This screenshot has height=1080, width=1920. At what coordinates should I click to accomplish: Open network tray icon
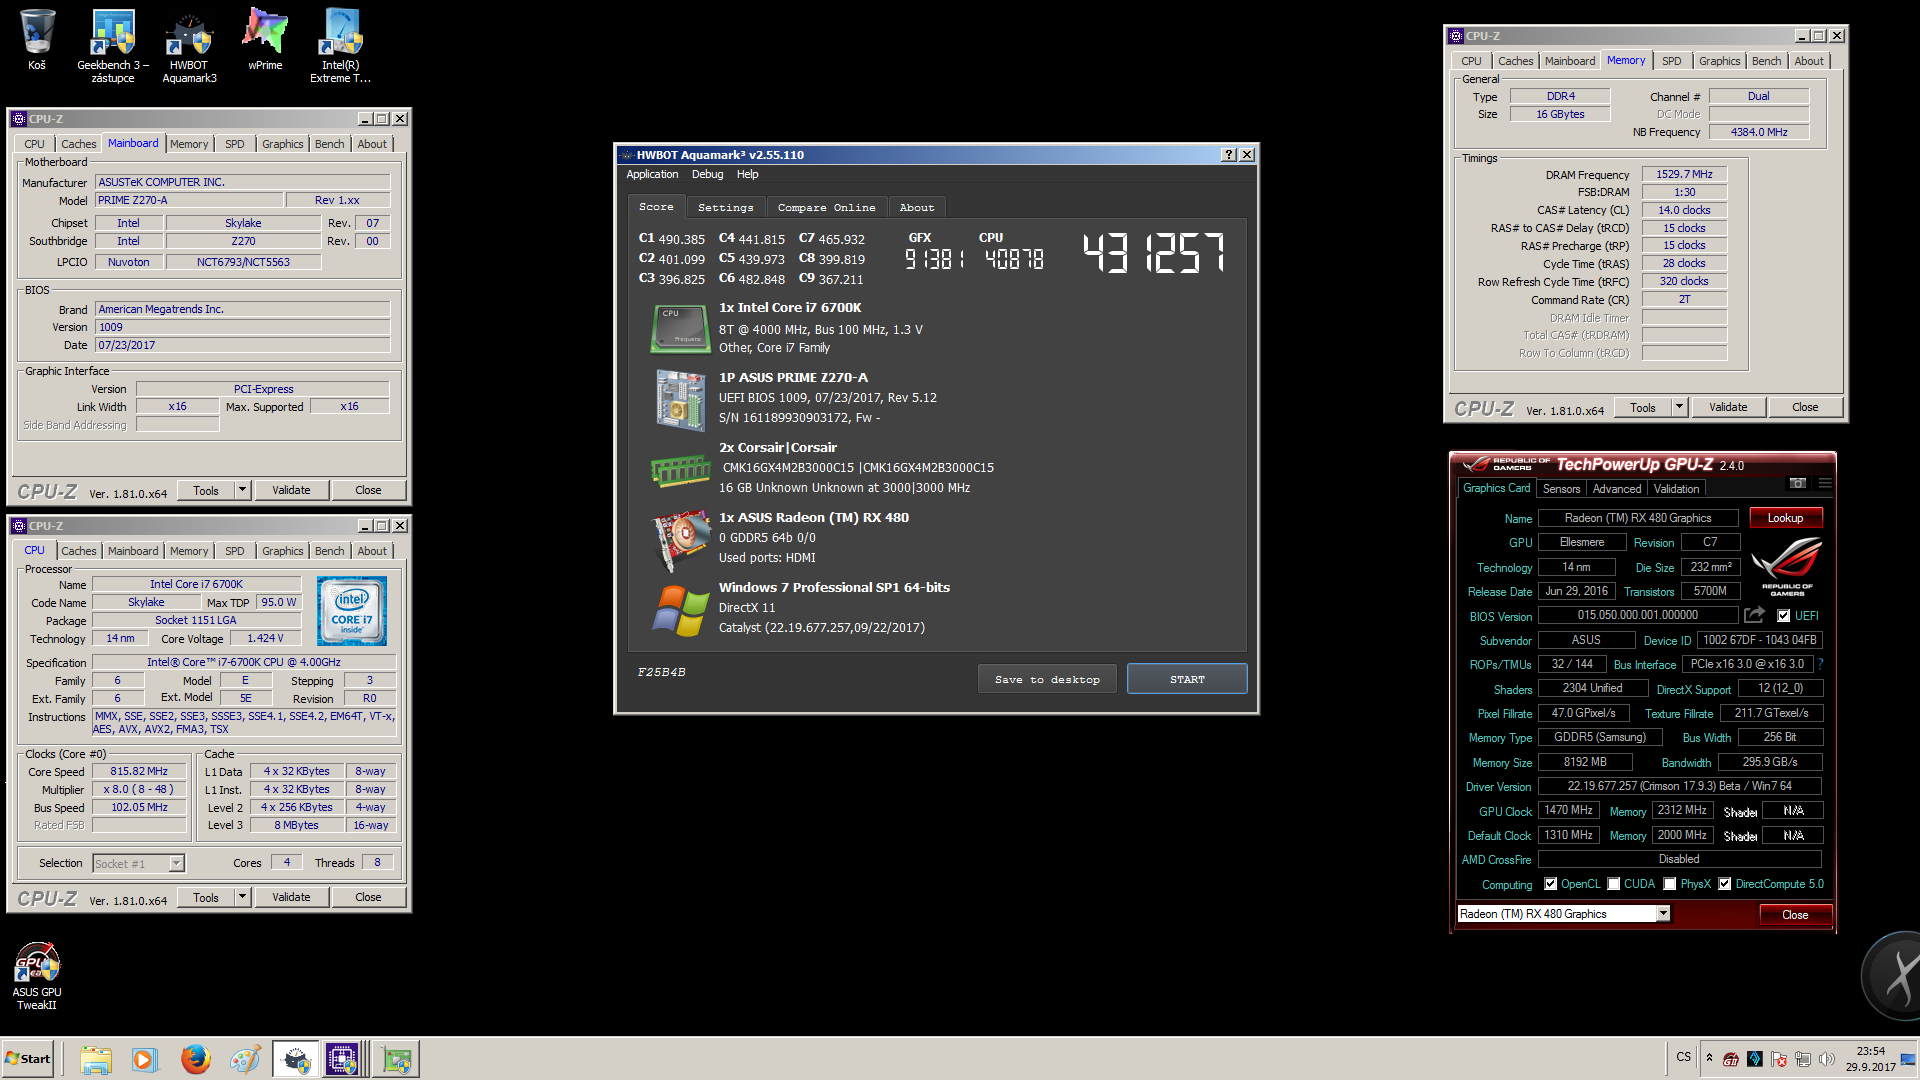(x=1803, y=1059)
